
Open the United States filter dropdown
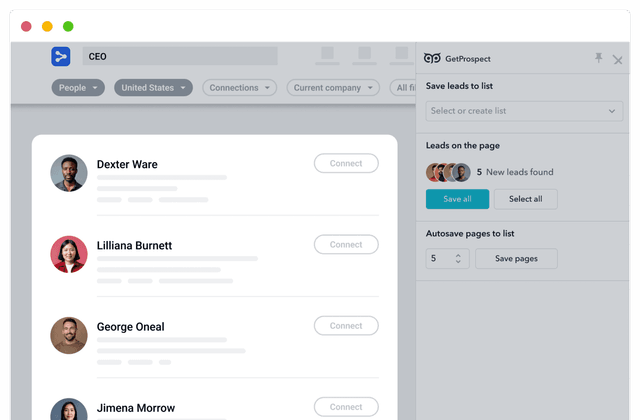(x=153, y=88)
